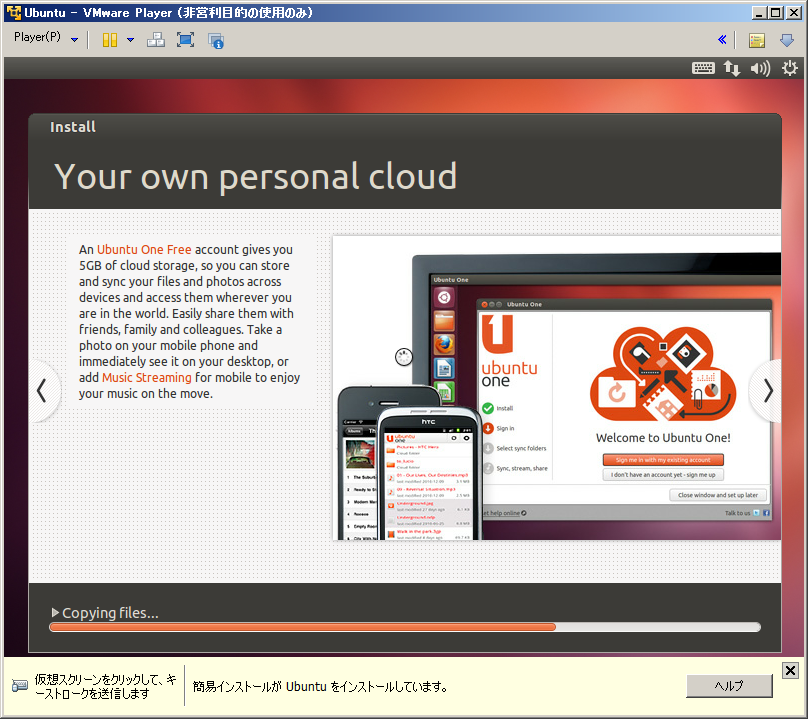Switch to Unity mode using the toolbar icon
Image resolution: width=808 pixels, height=719 pixels.
coord(216,40)
